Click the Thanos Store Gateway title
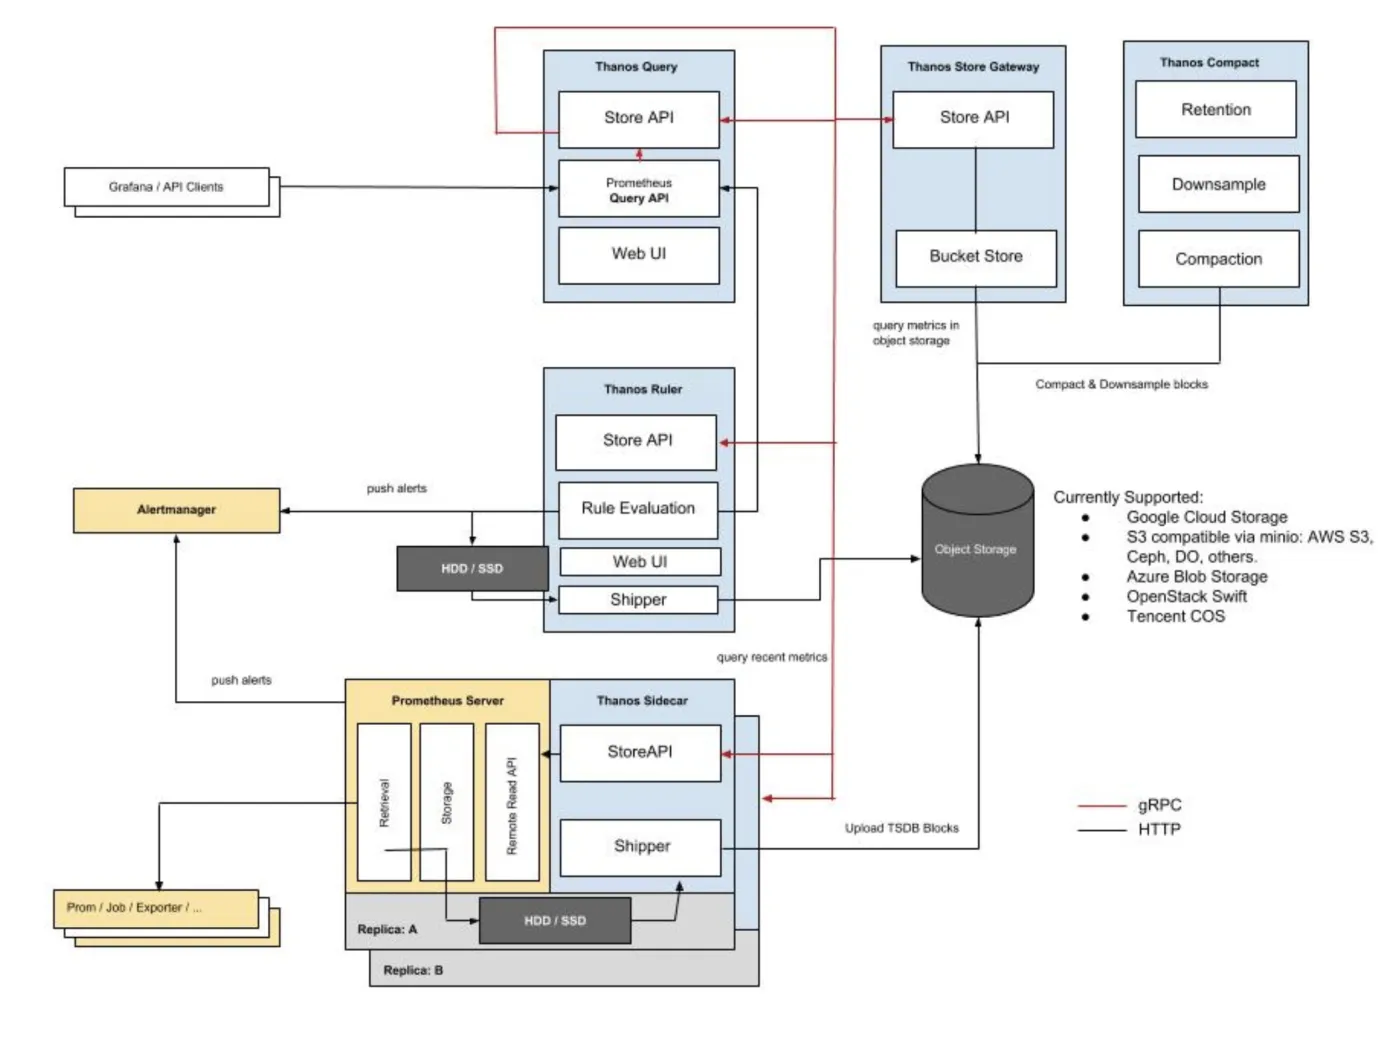Viewport: 1400px width, 1038px height. tap(973, 67)
